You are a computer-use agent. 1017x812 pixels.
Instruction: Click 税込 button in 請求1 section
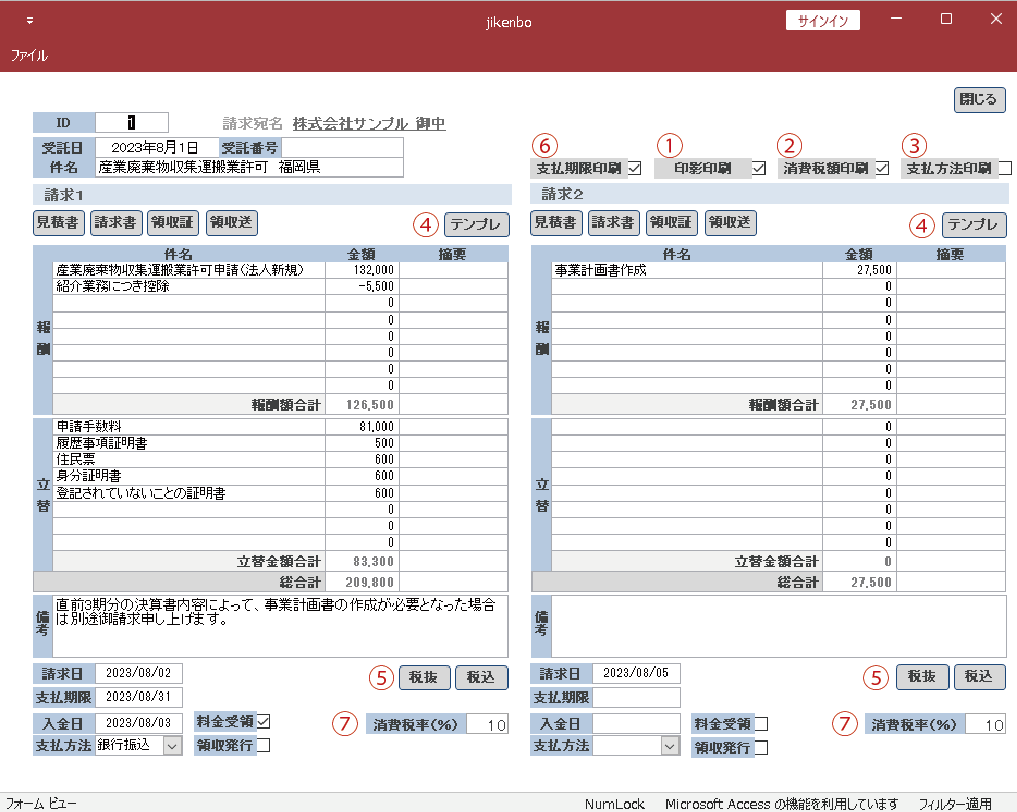481,677
